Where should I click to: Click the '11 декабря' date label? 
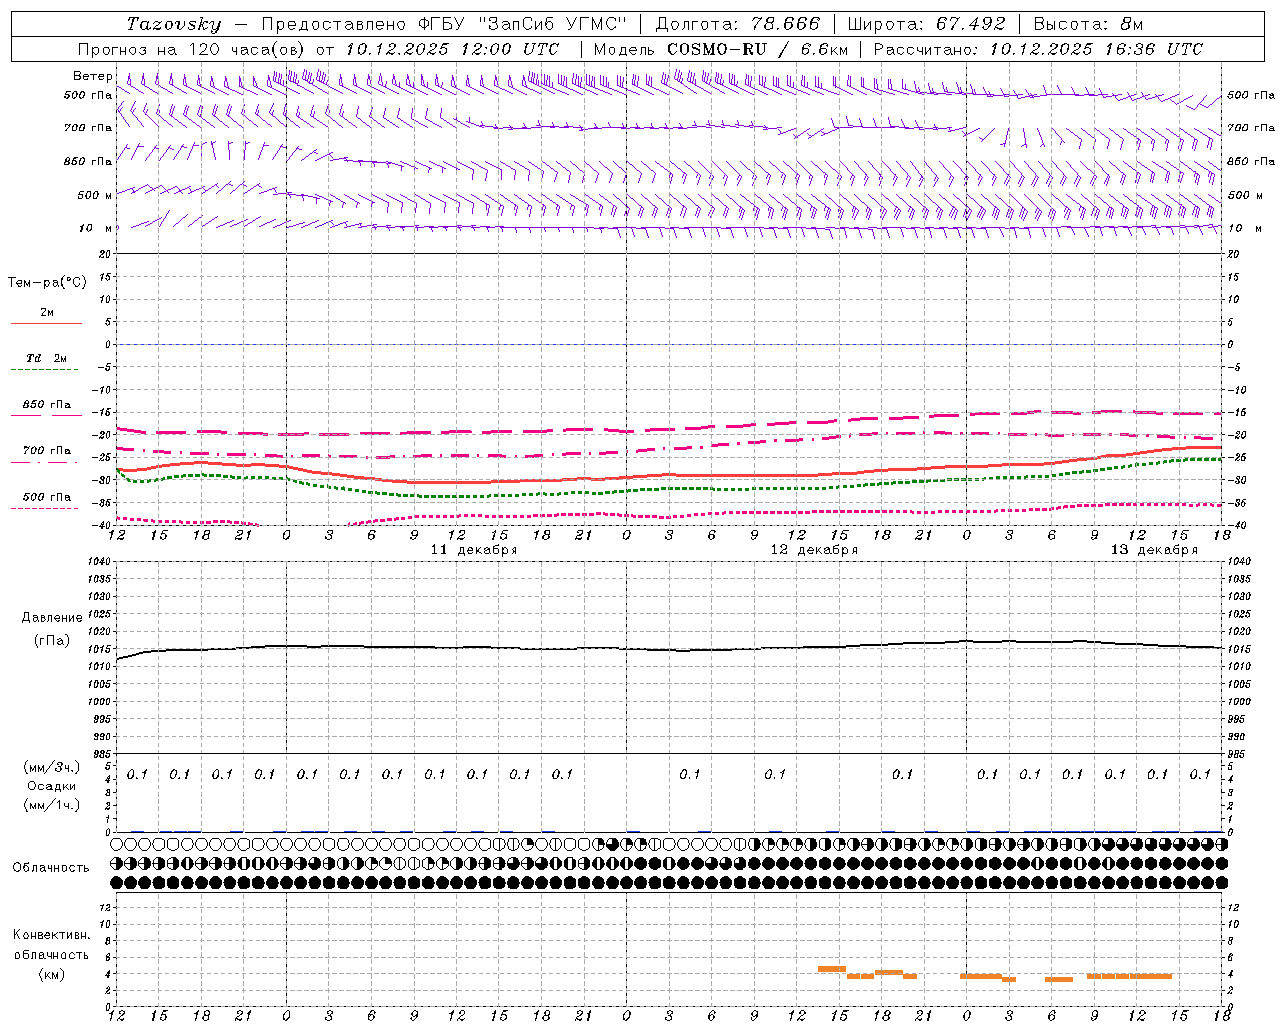coord(474,550)
